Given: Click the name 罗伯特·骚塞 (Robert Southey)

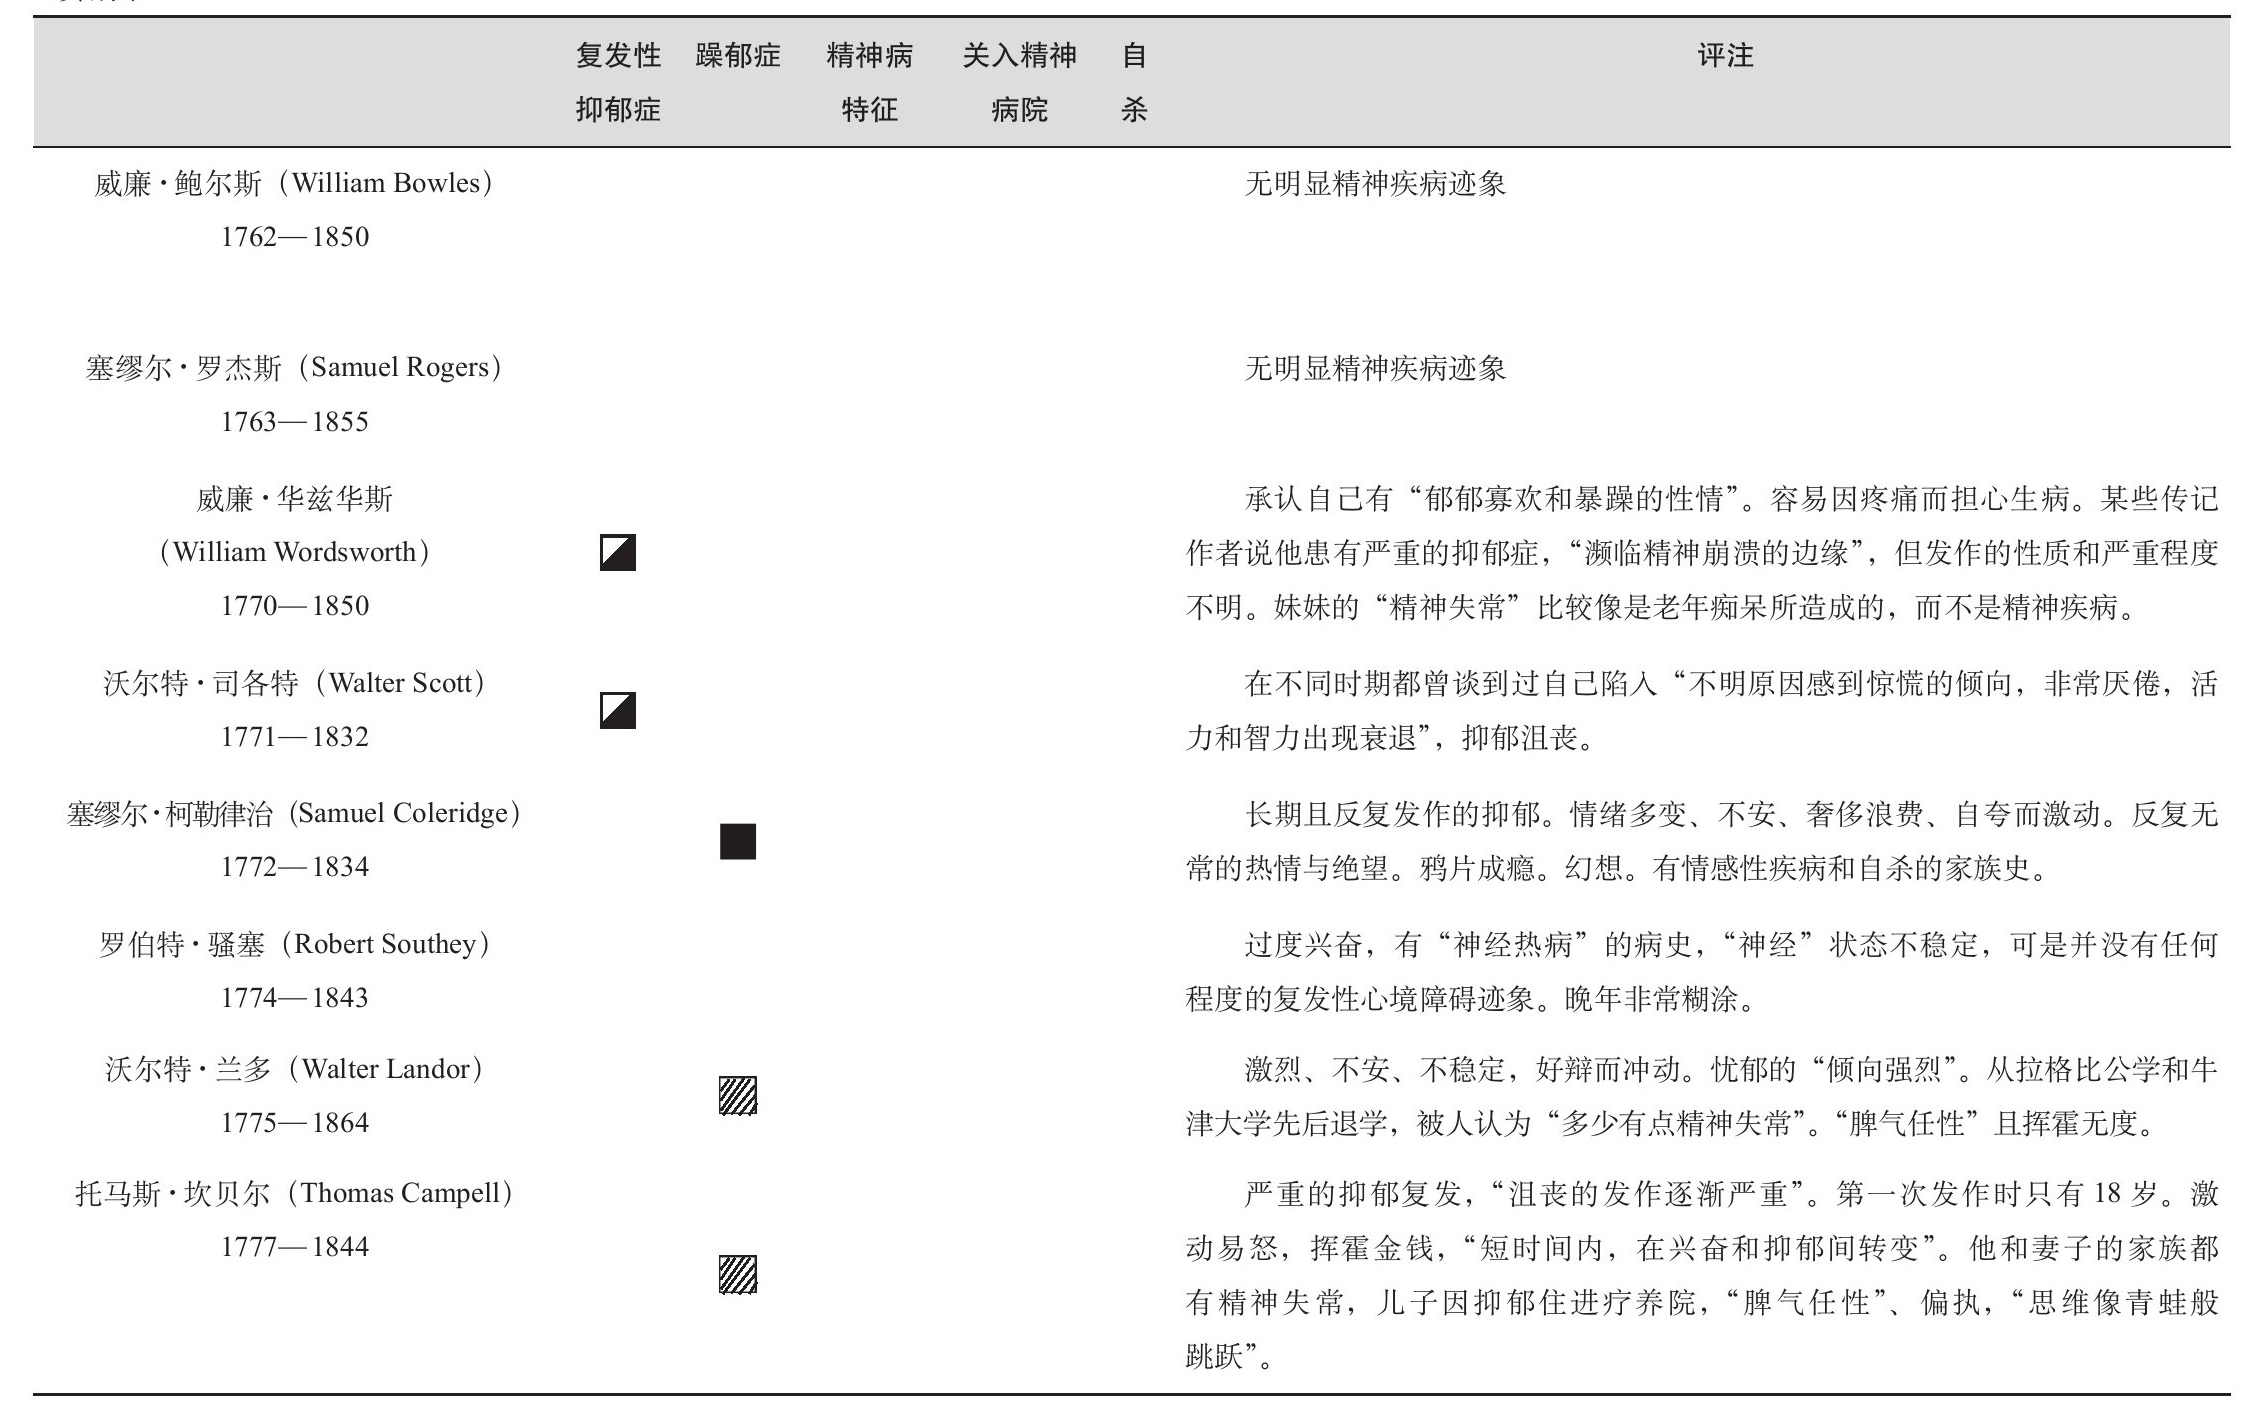Looking at the screenshot, I should pos(294,945).
